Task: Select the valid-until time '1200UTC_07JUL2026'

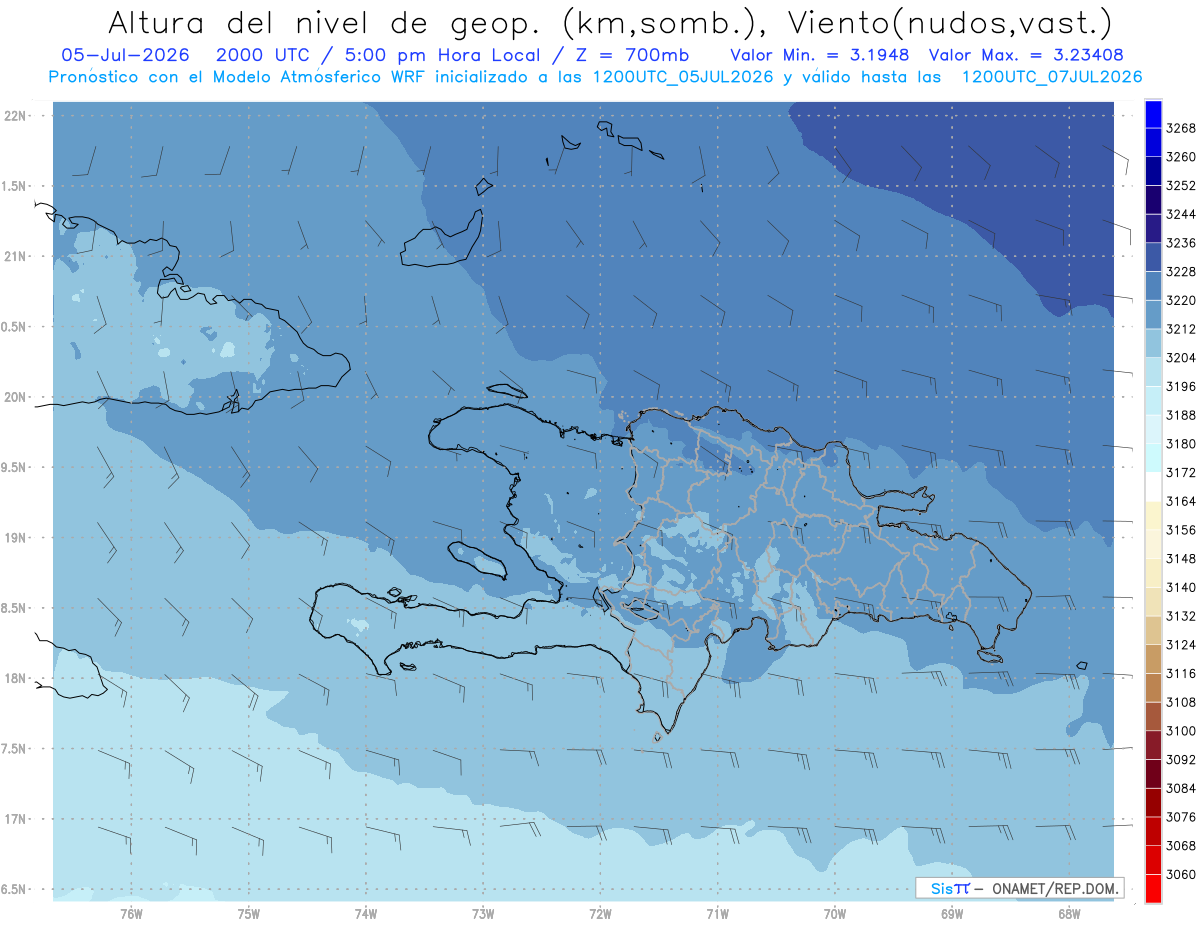Action: [x=1051, y=77]
